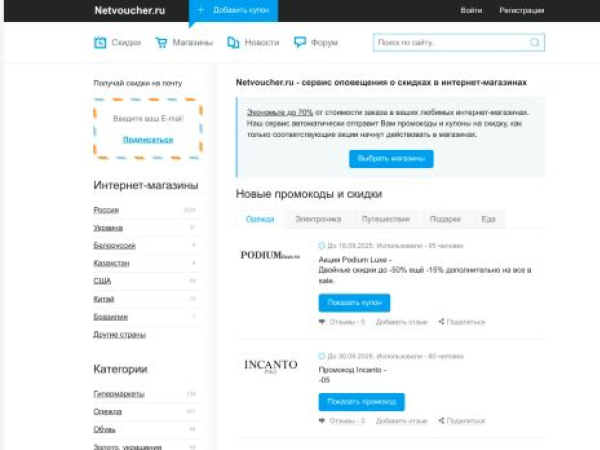
Task: Click share icon under Podium offer
Action: coord(442,322)
